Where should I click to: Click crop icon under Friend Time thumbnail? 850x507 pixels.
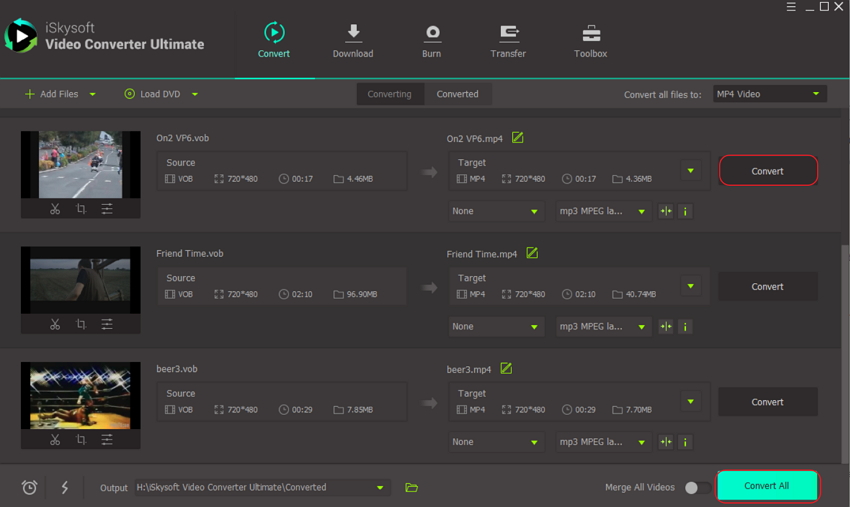(81, 324)
